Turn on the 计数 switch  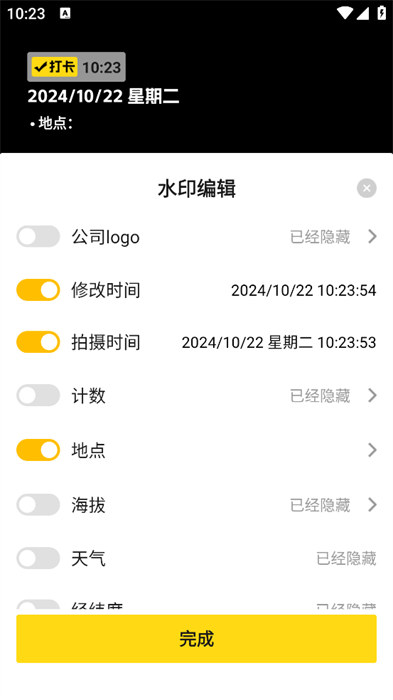(38, 396)
